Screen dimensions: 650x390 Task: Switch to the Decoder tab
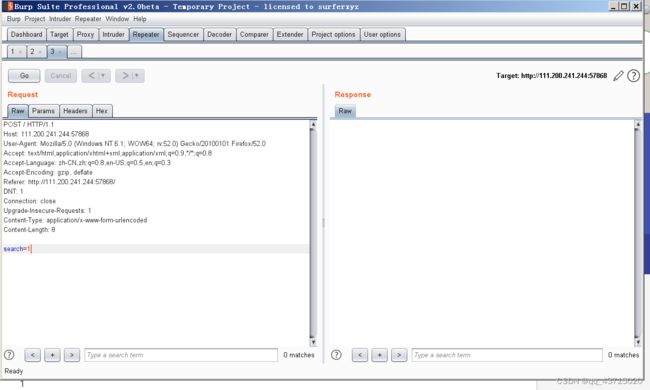219,34
